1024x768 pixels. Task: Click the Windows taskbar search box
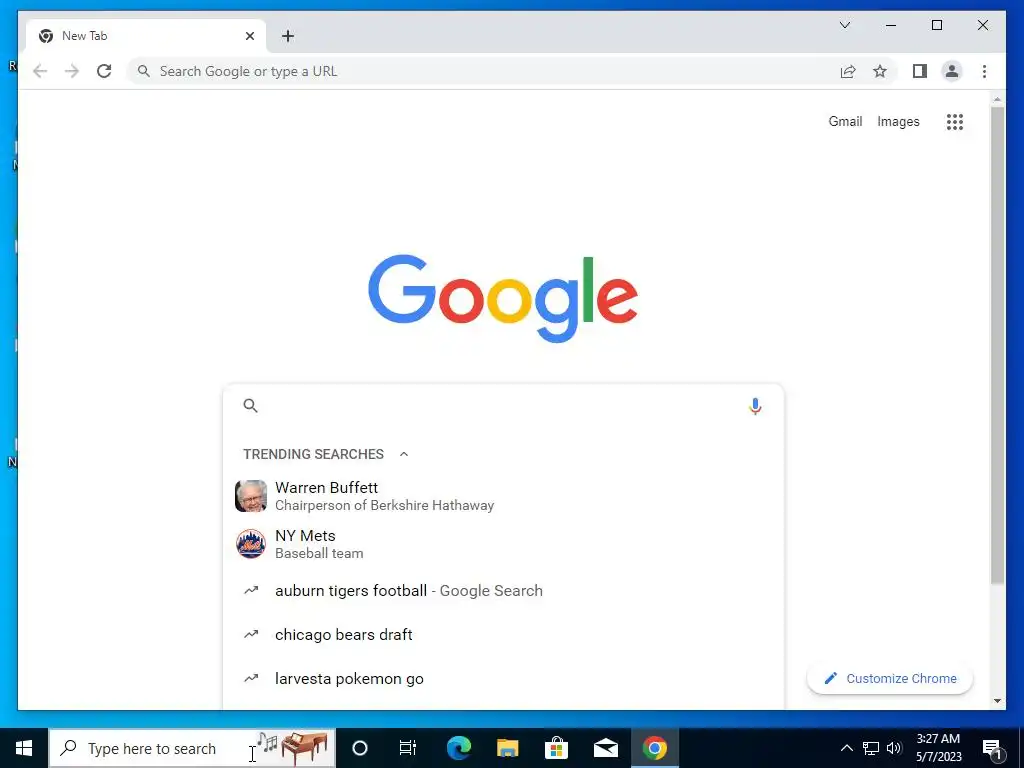(192, 748)
